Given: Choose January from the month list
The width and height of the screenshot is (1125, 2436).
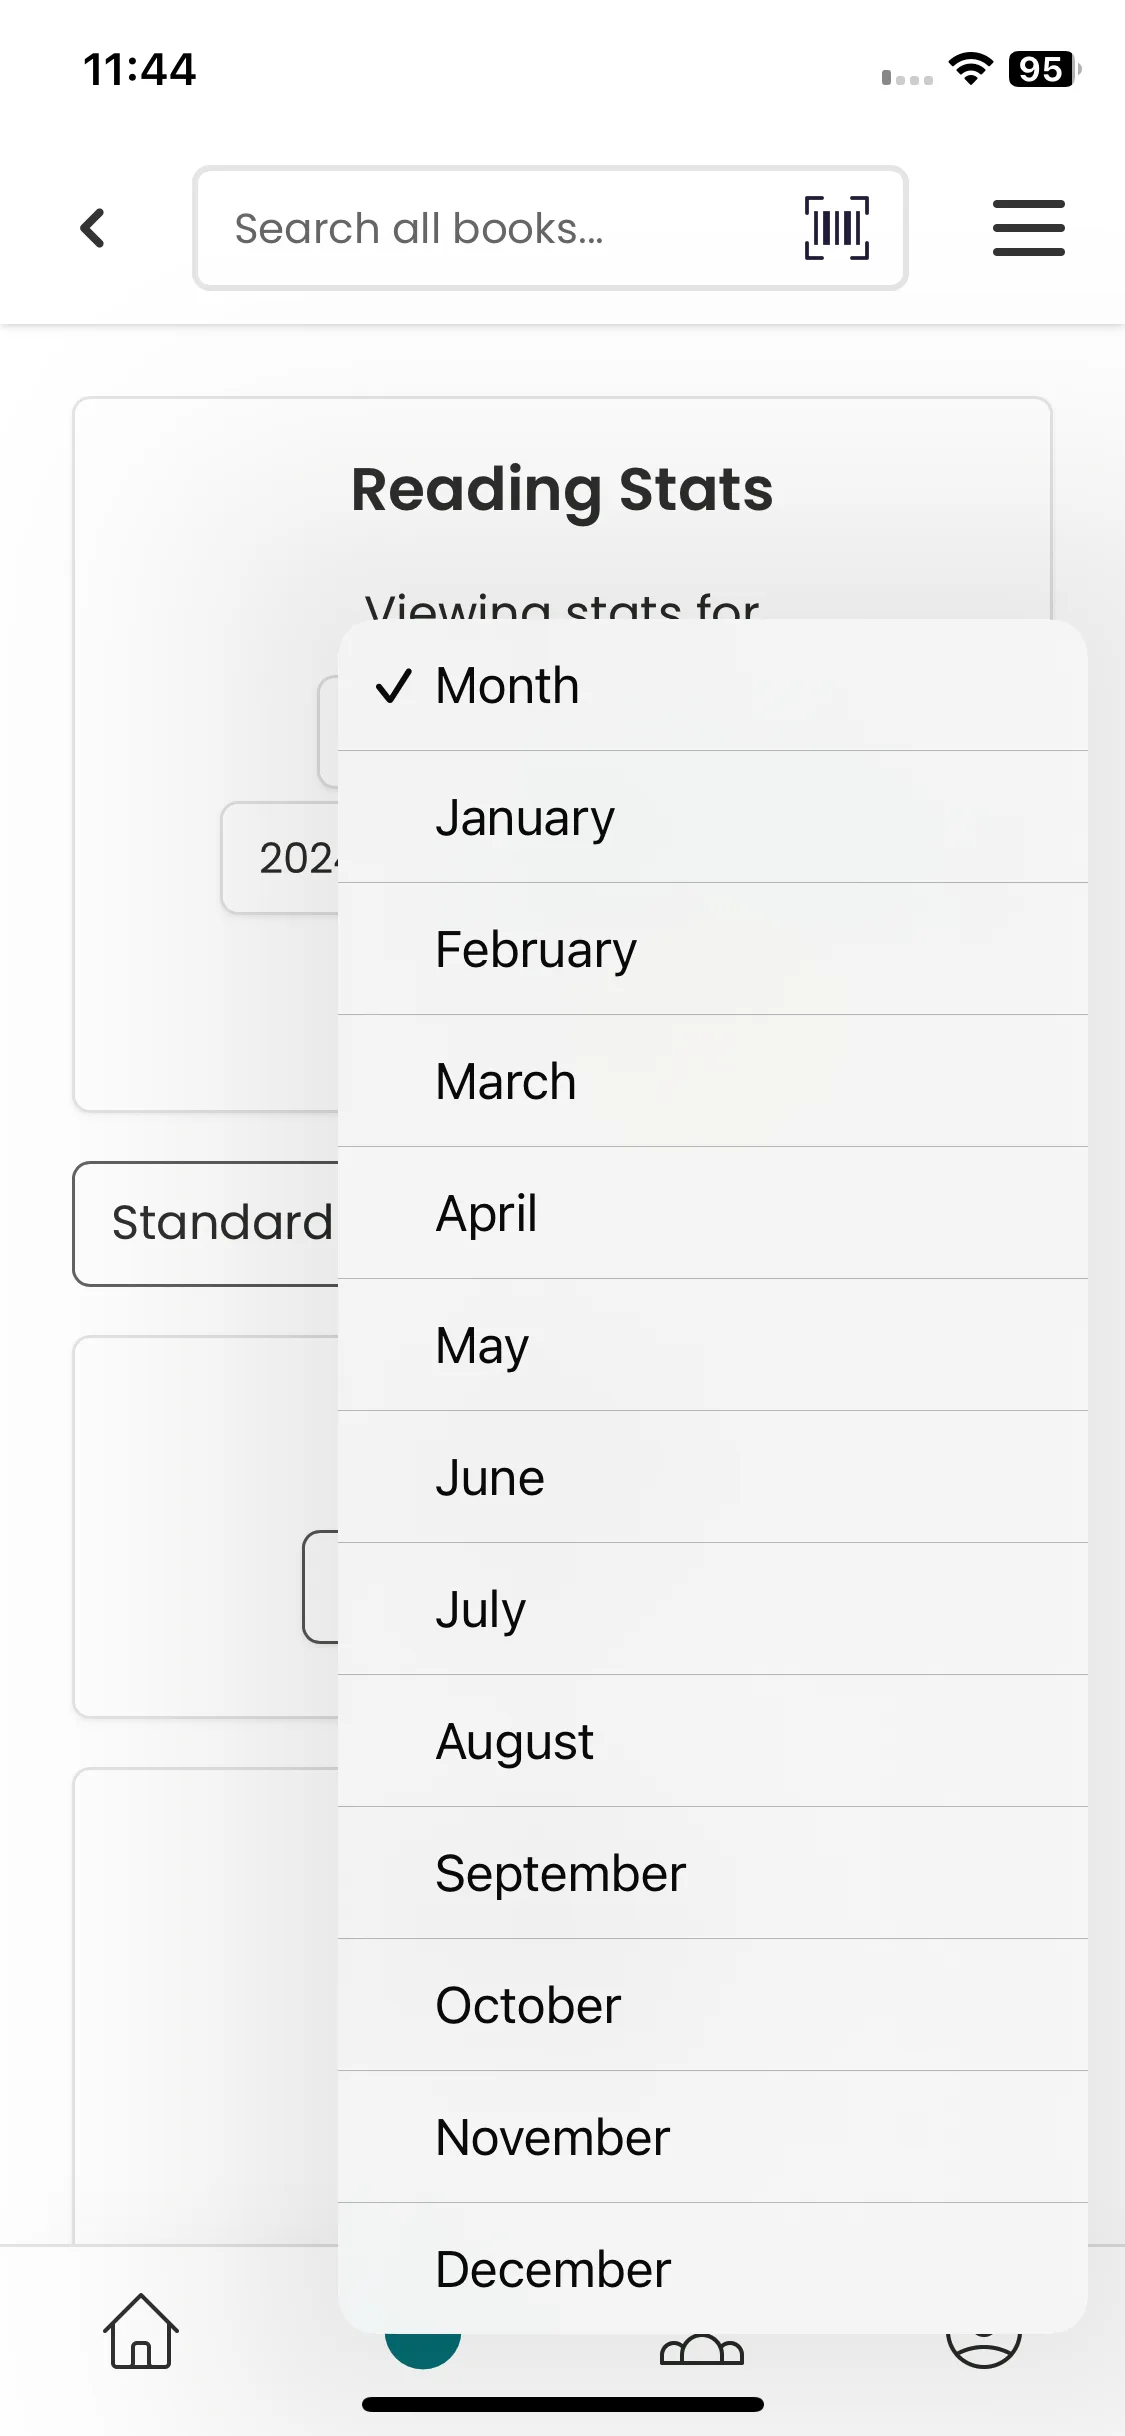Looking at the screenshot, I should pos(712,818).
